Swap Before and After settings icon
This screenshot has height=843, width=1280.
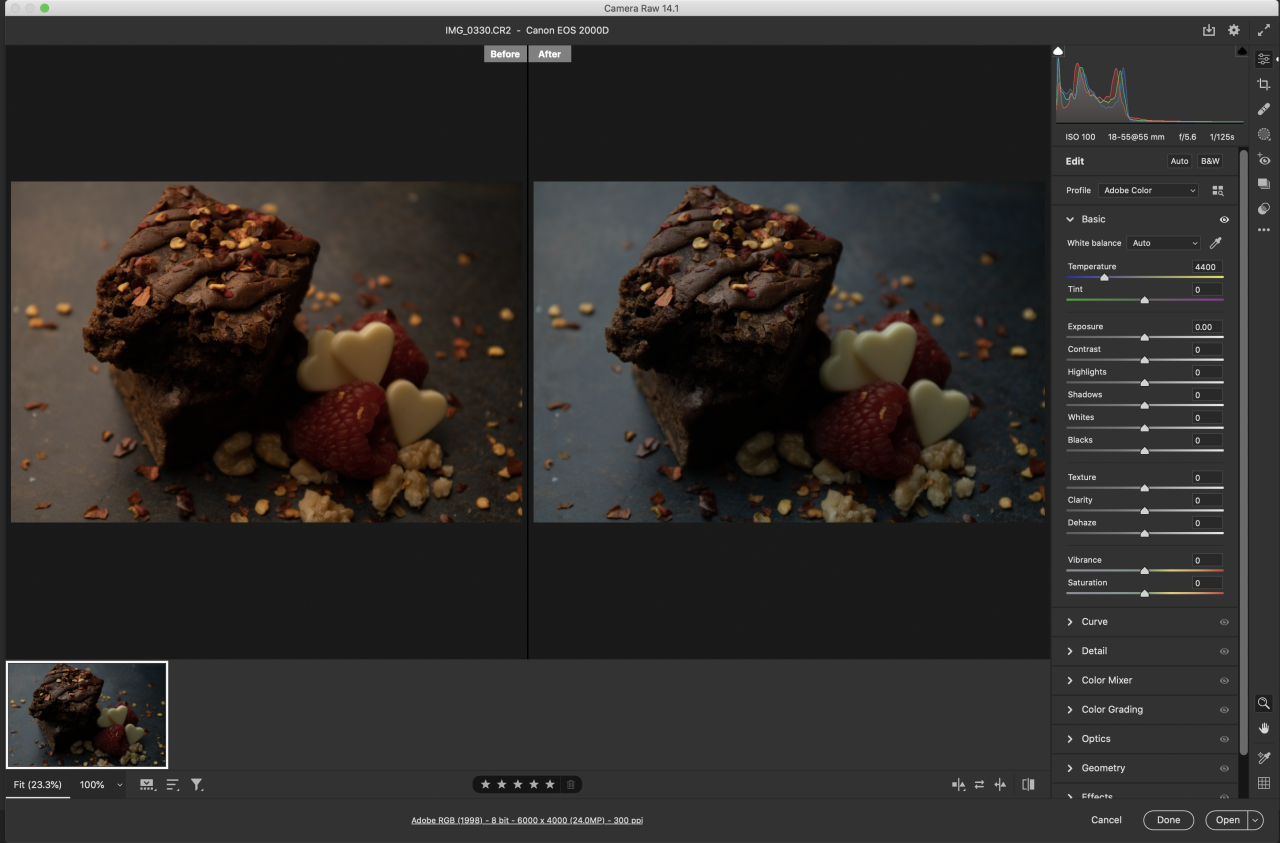[979, 785]
